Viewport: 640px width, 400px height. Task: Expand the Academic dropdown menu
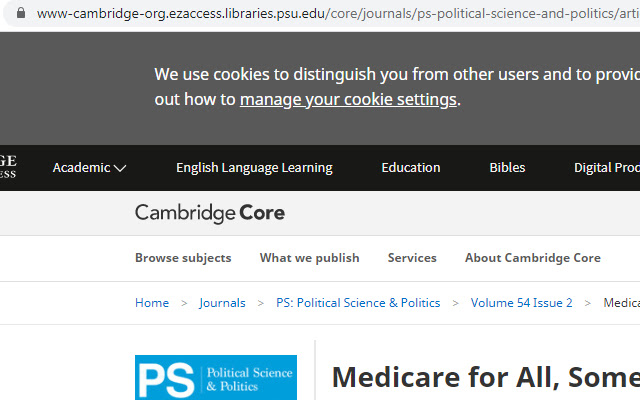click(x=89, y=168)
